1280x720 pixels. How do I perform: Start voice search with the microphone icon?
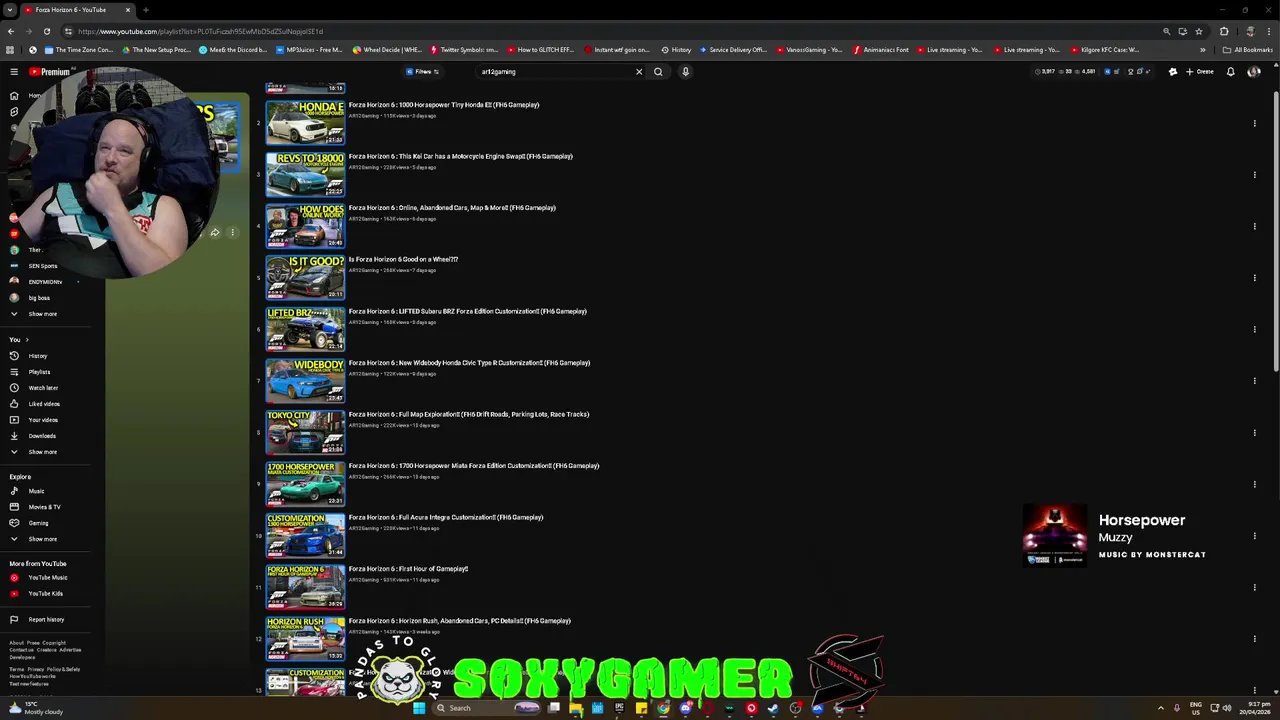tap(685, 72)
